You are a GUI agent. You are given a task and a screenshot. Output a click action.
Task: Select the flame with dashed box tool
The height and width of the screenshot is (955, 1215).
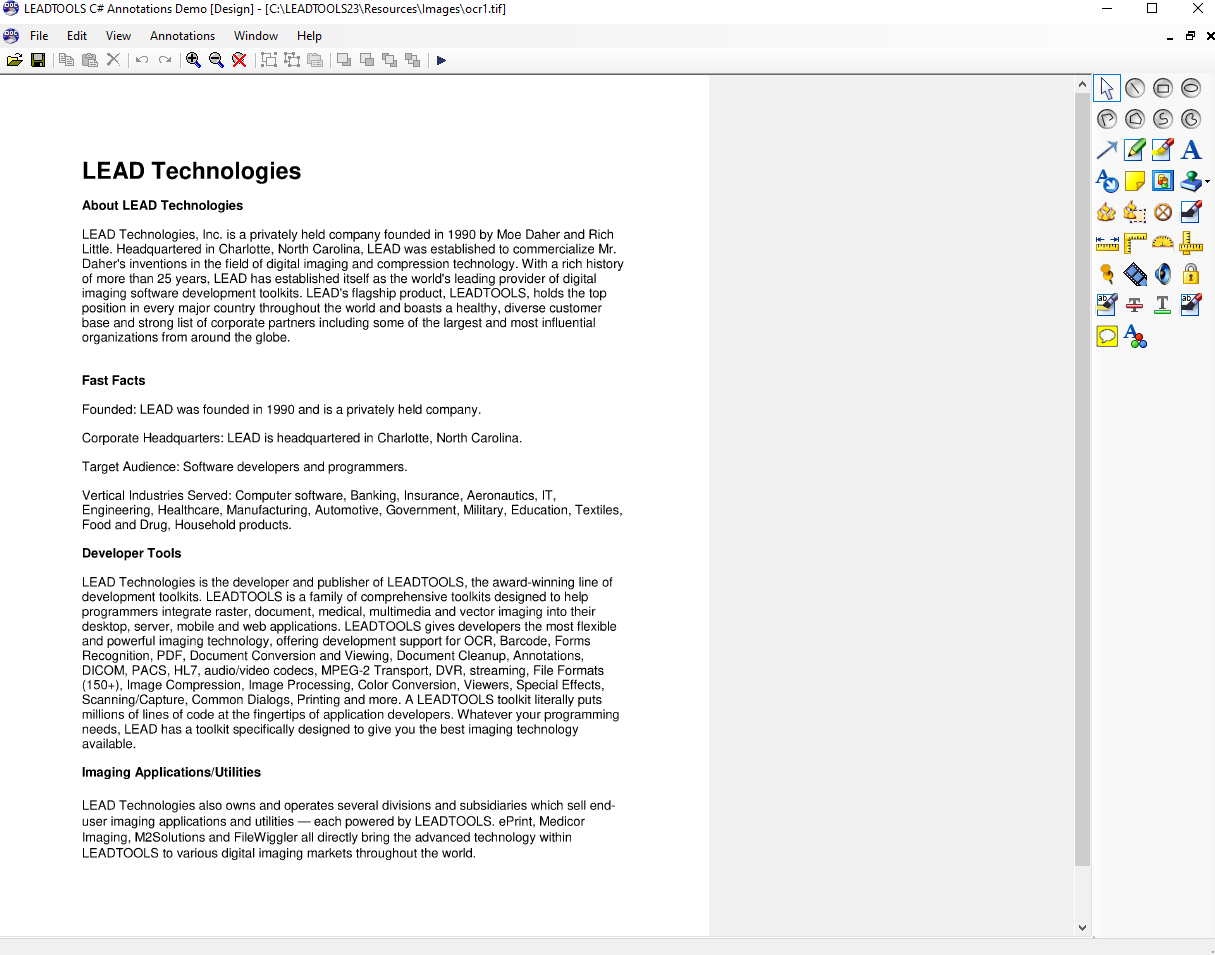(x=1135, y=212)
